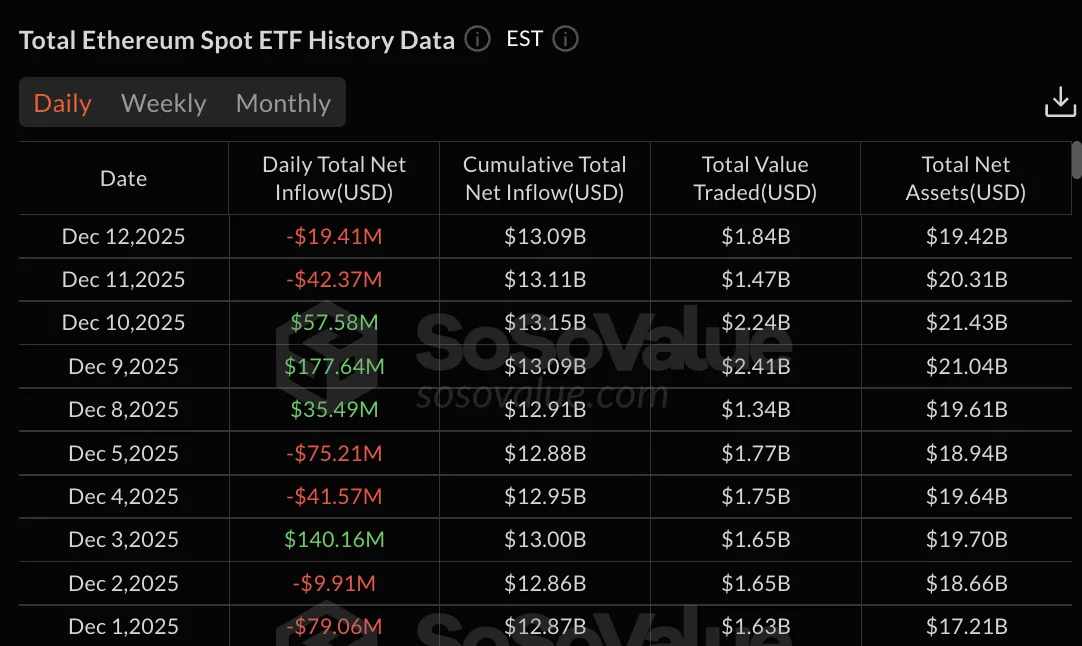Click the Date column header
Viewport: 1082px width, 646px height.
coord(123,178)
